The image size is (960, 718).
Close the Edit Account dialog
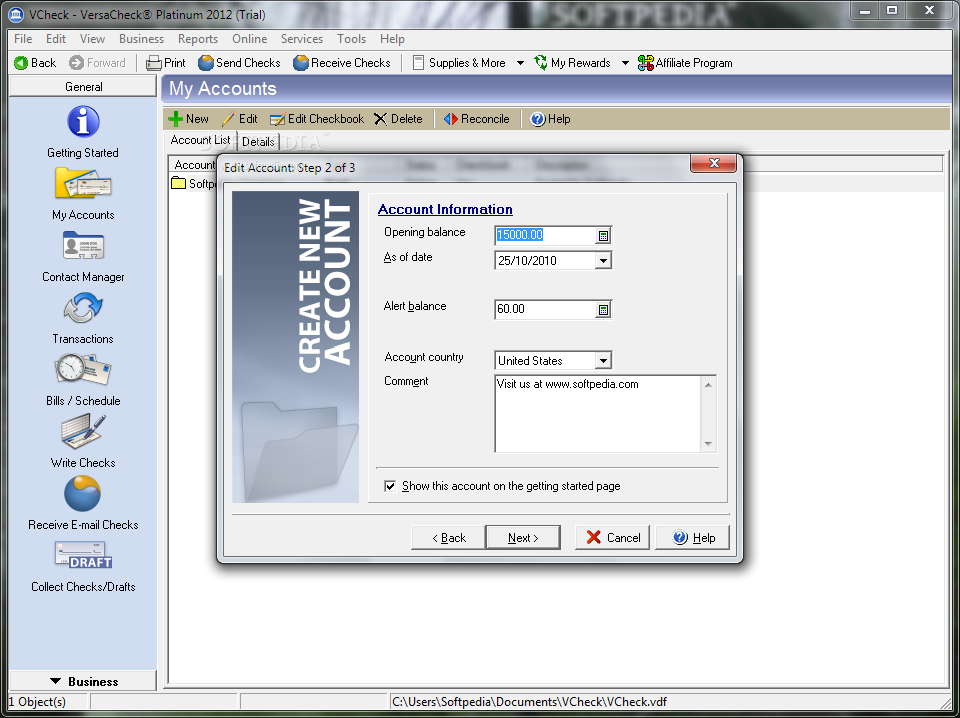(x=713, y=163)
